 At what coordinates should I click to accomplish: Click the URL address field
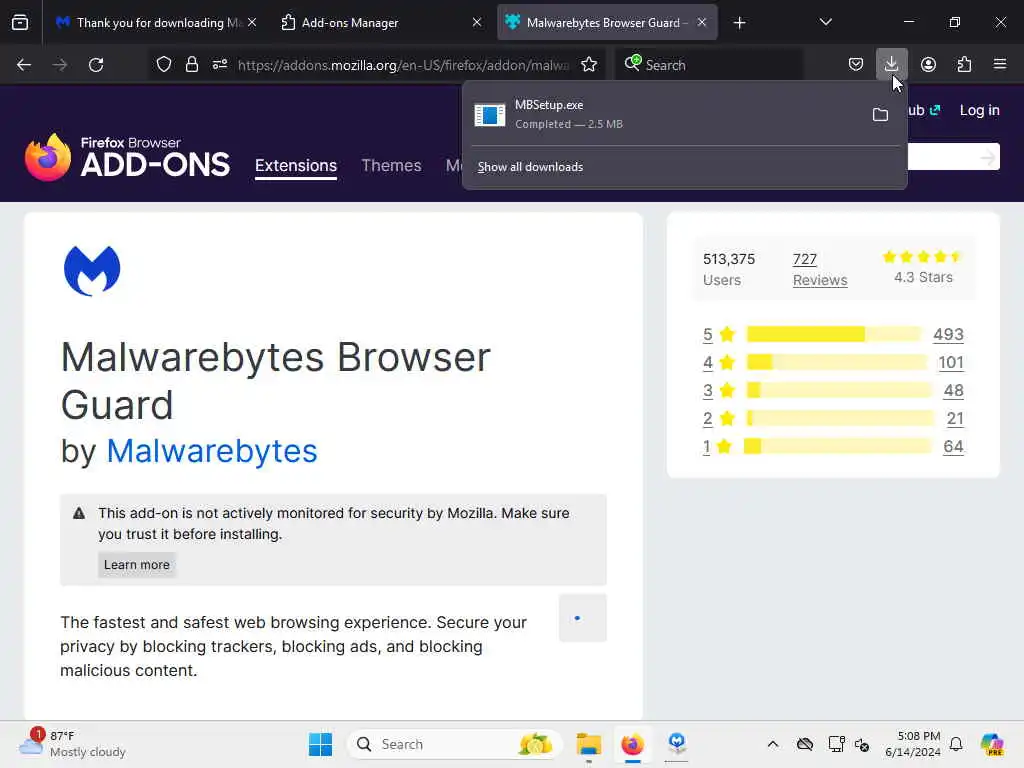coord(403,65)
